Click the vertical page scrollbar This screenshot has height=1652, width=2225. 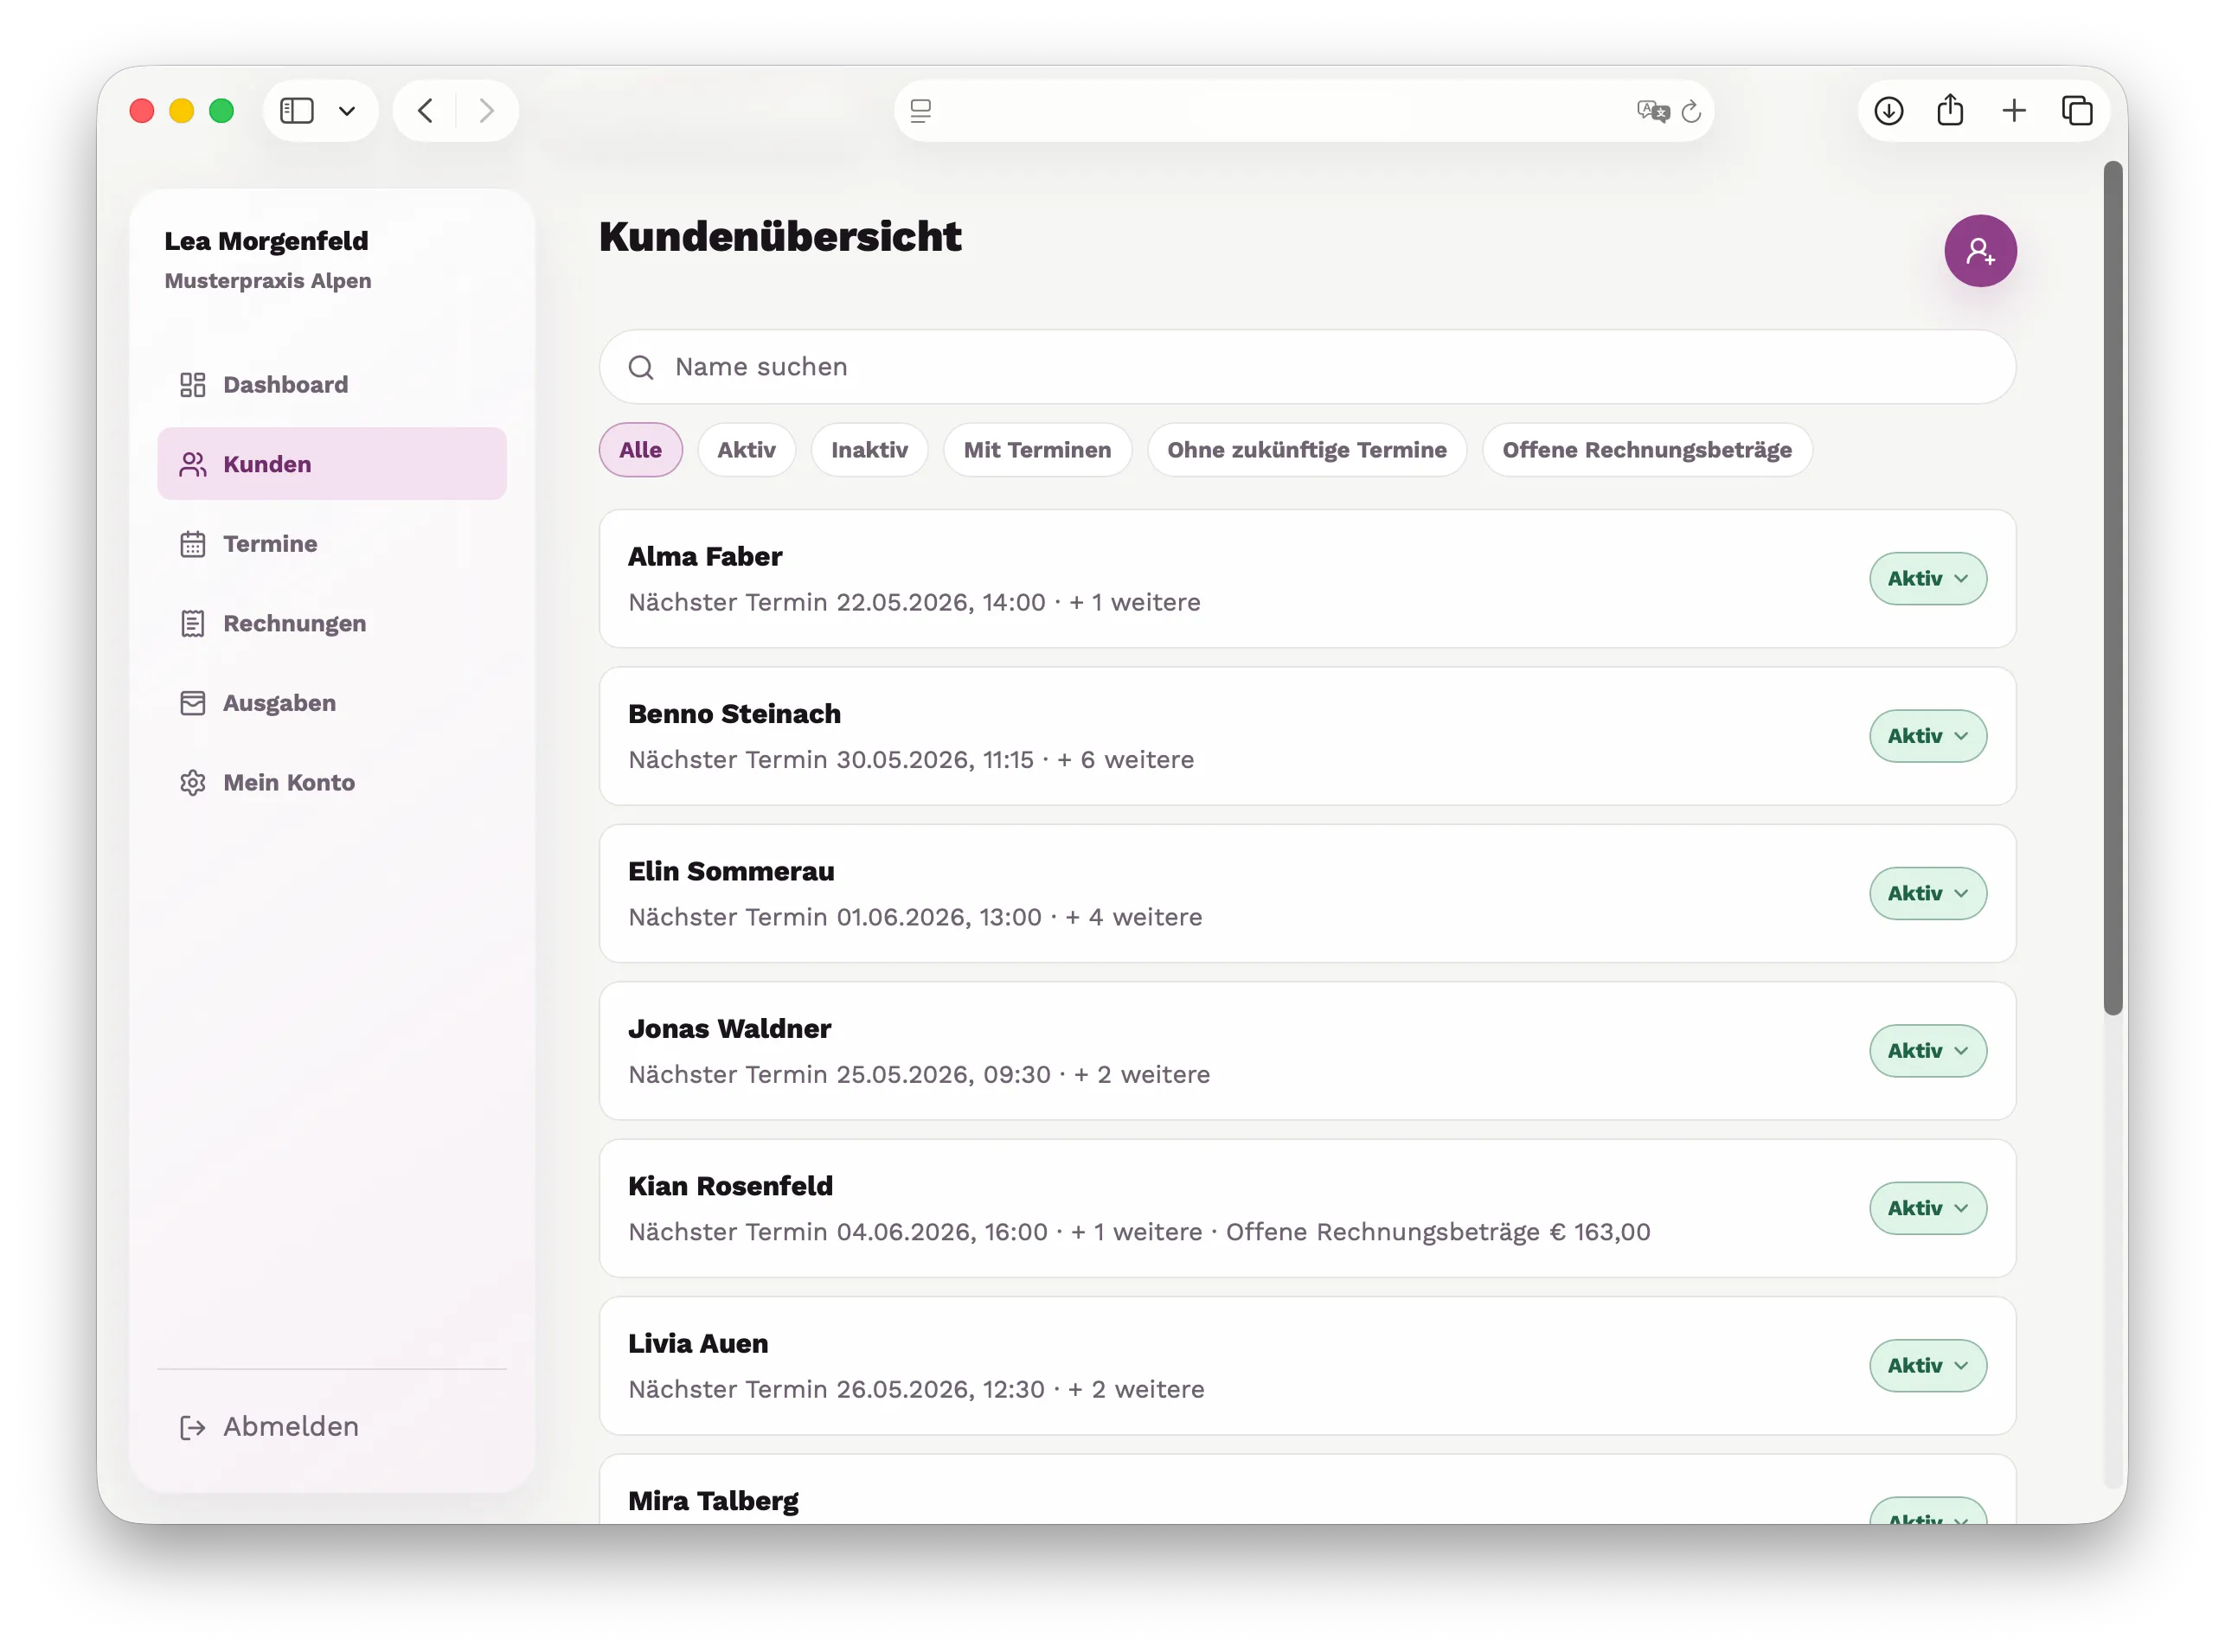(2112, 589)
